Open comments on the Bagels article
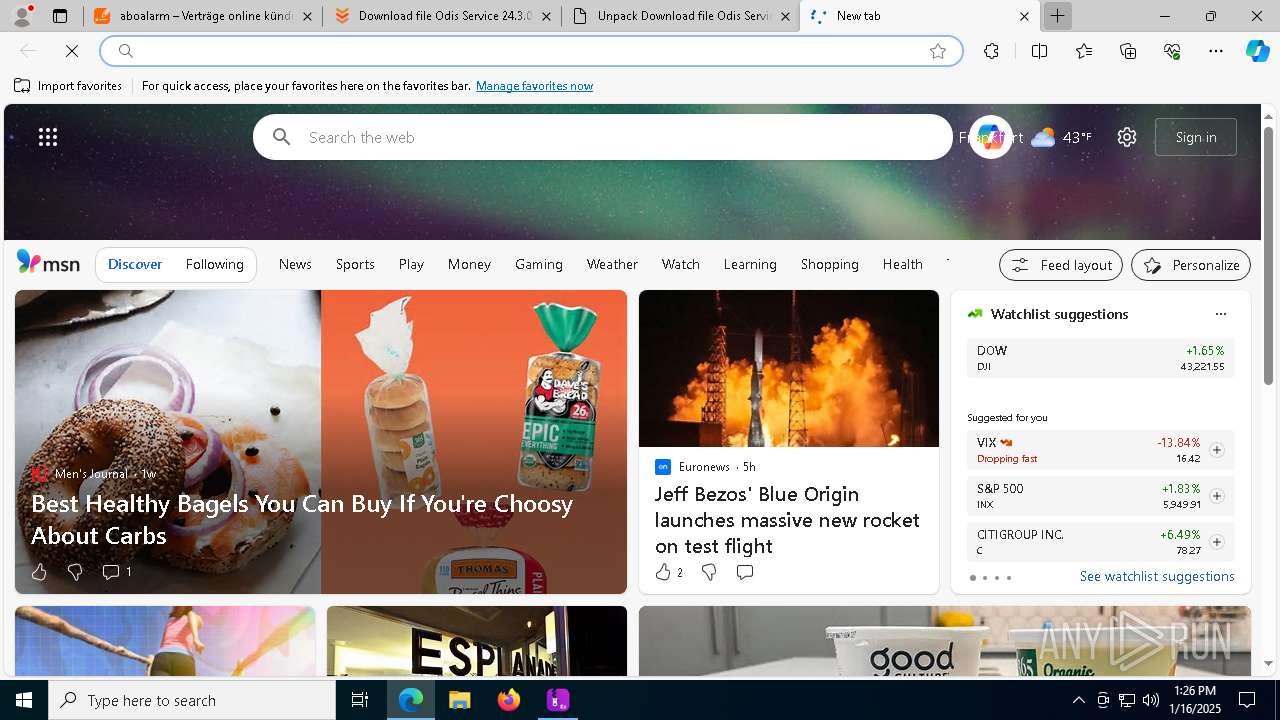The height and width of the screenshot is (720, 1280). pos(116,572)
